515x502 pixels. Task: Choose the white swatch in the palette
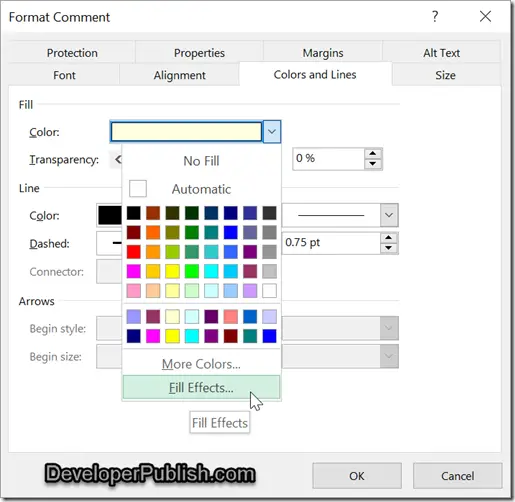coord(269,291)
